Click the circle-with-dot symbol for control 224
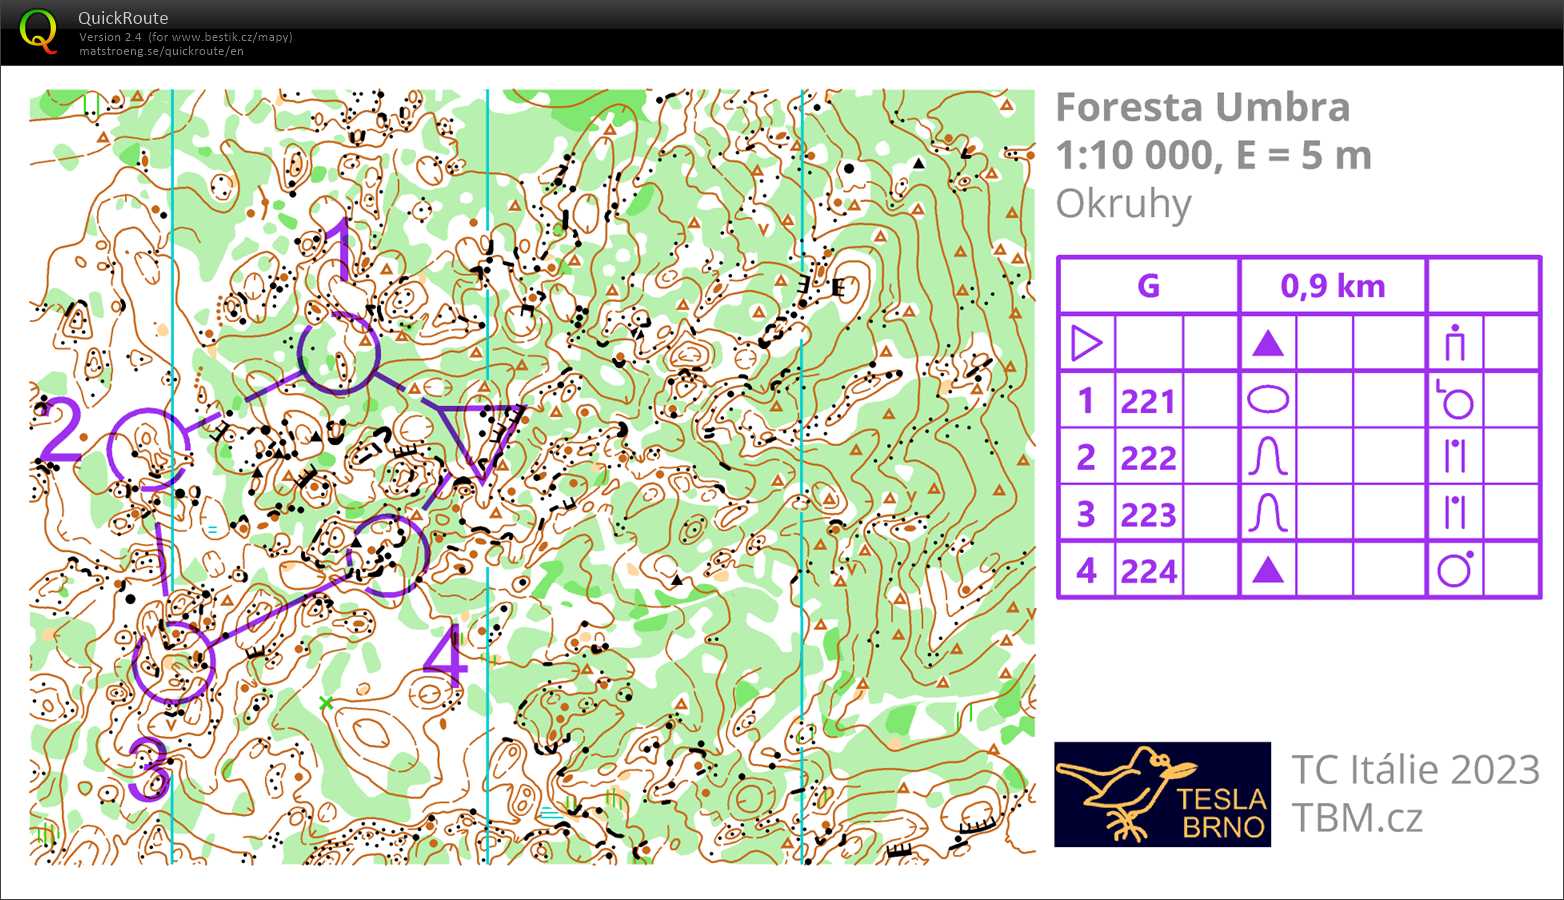The width and height of the screenshot is (1564, 900). (x=1455, y=570)
